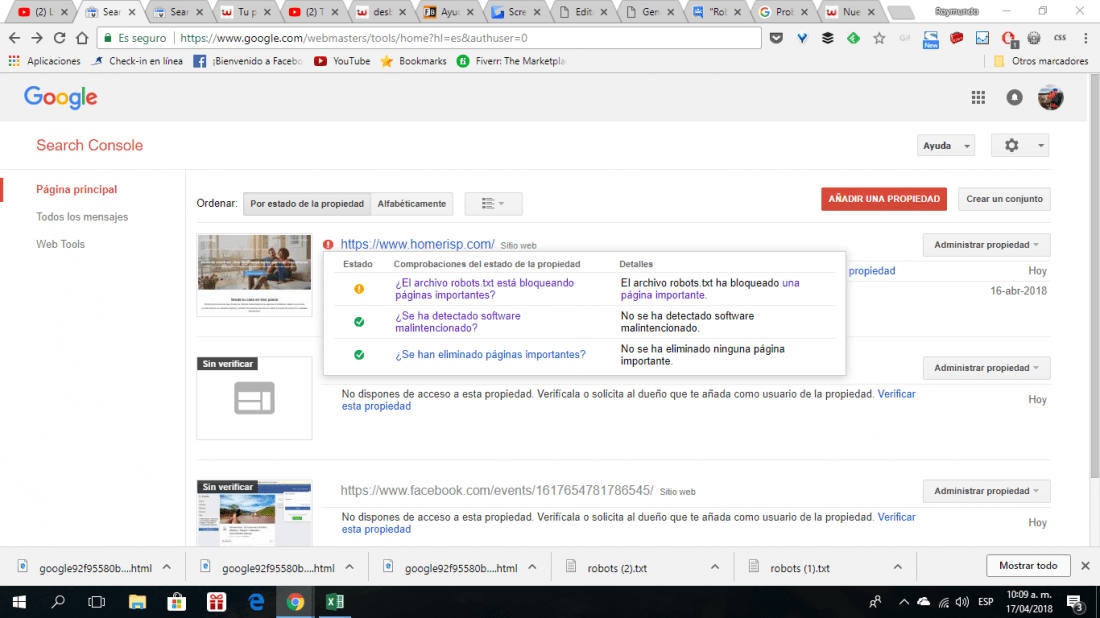Click Crear un conjunto button

(1004, 199)
